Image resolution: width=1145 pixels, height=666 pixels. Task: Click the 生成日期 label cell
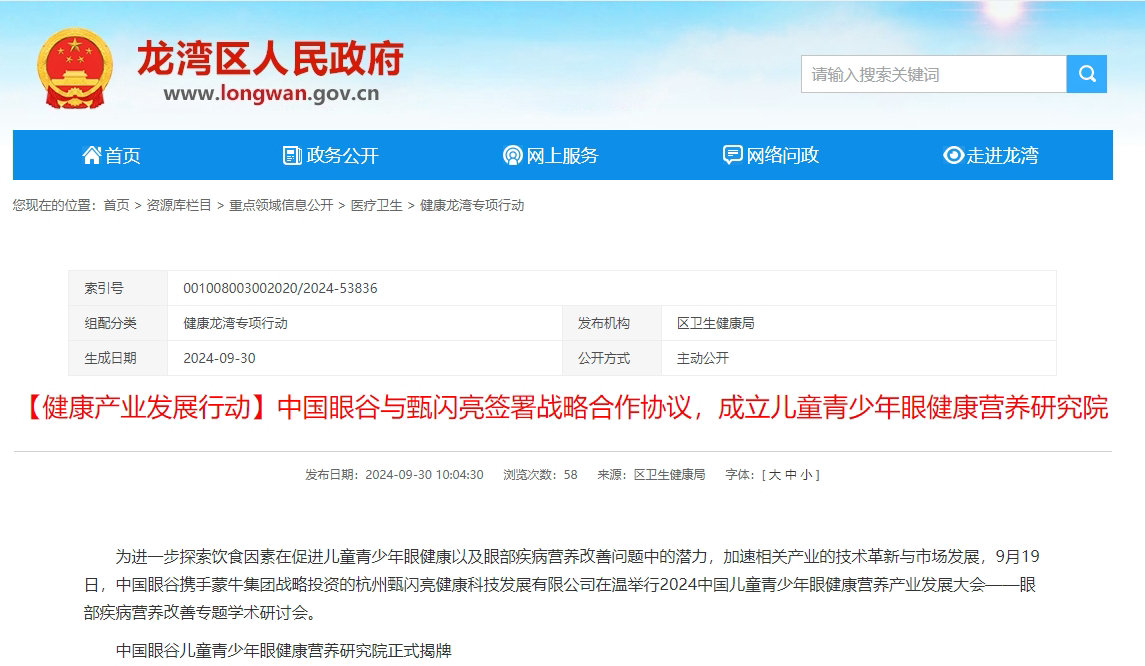click(118, 359)
